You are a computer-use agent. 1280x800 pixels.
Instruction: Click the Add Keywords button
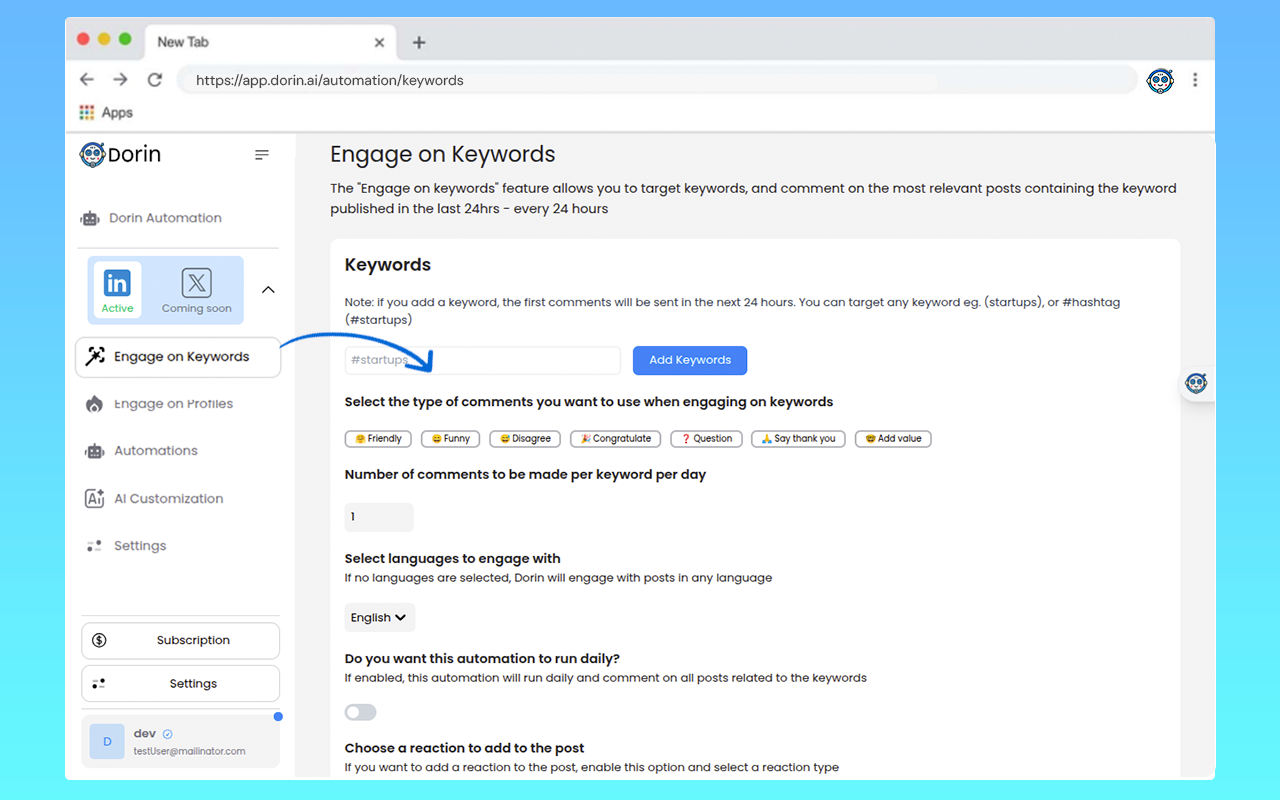(690, 360)
